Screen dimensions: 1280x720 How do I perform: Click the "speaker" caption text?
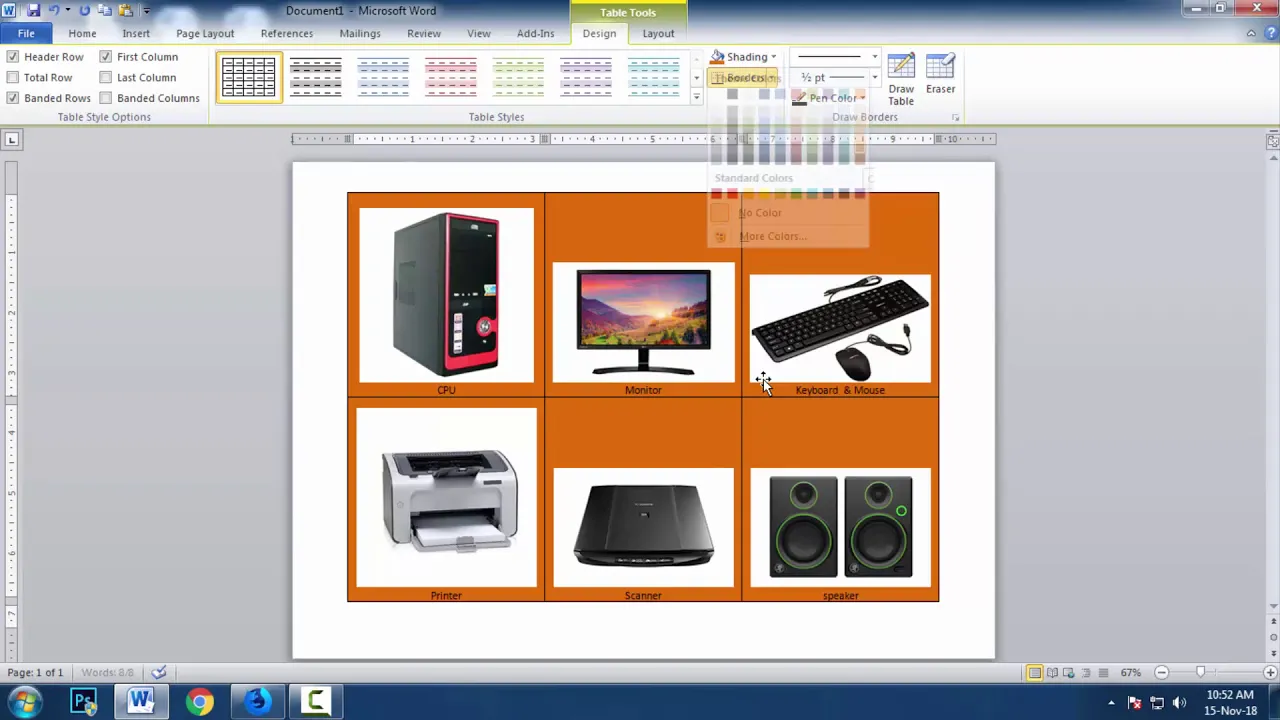(x=840, y=596)
